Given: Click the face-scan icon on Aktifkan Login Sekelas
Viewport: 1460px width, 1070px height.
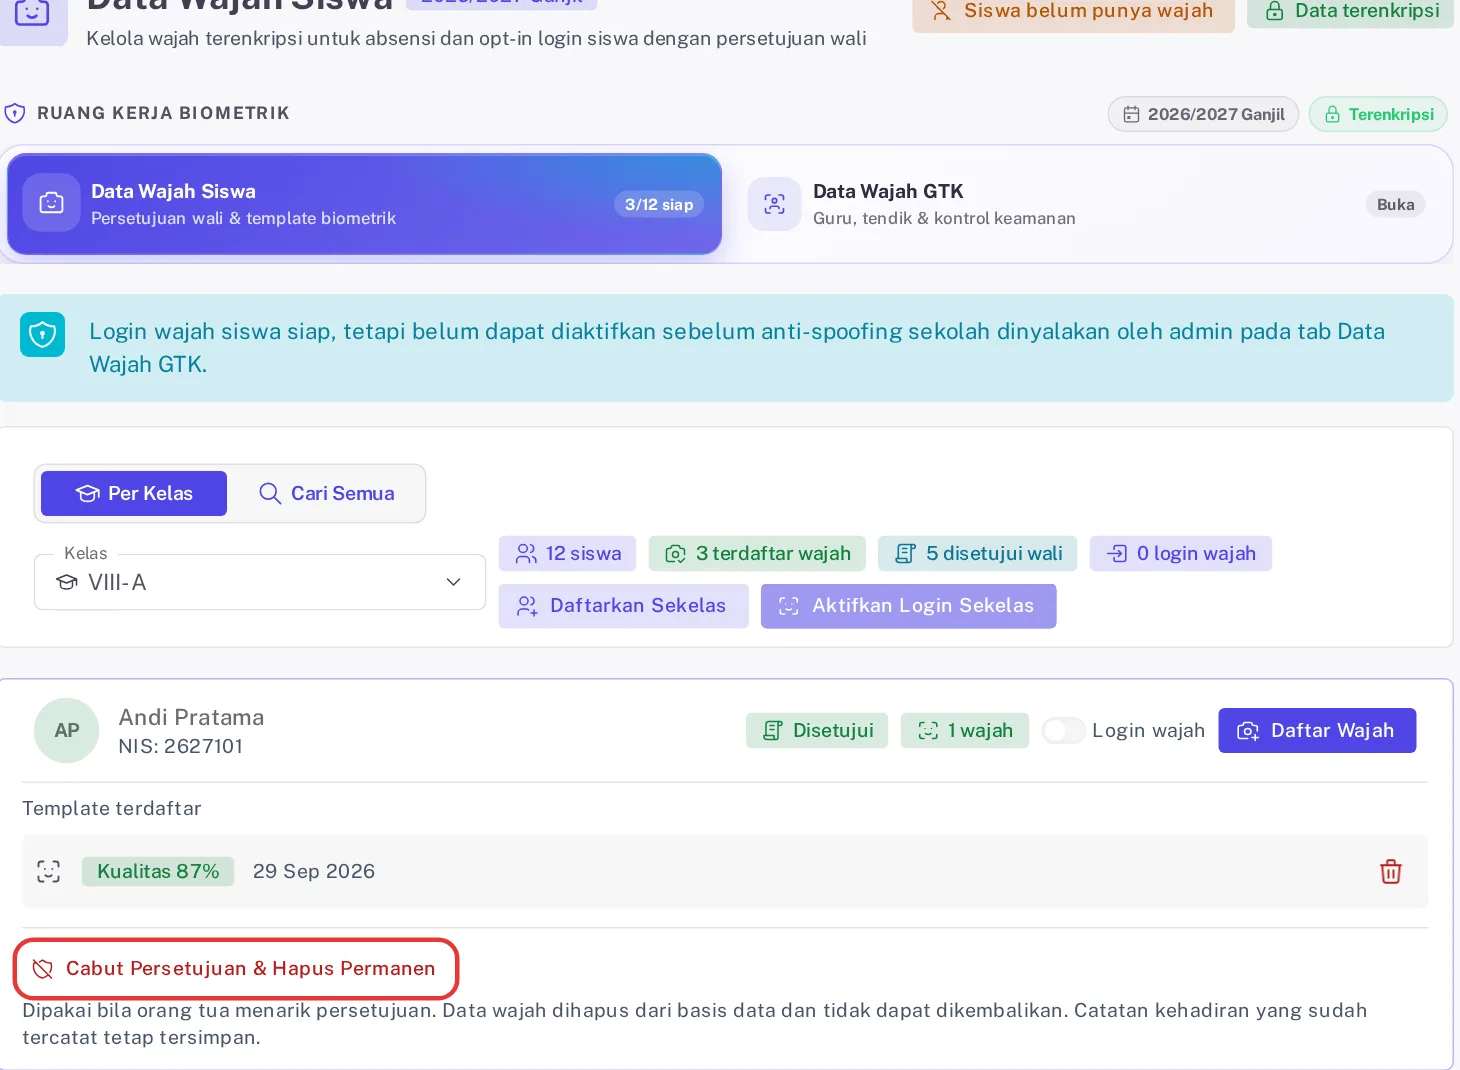Looking at the screenshot, I should point(788,606).
